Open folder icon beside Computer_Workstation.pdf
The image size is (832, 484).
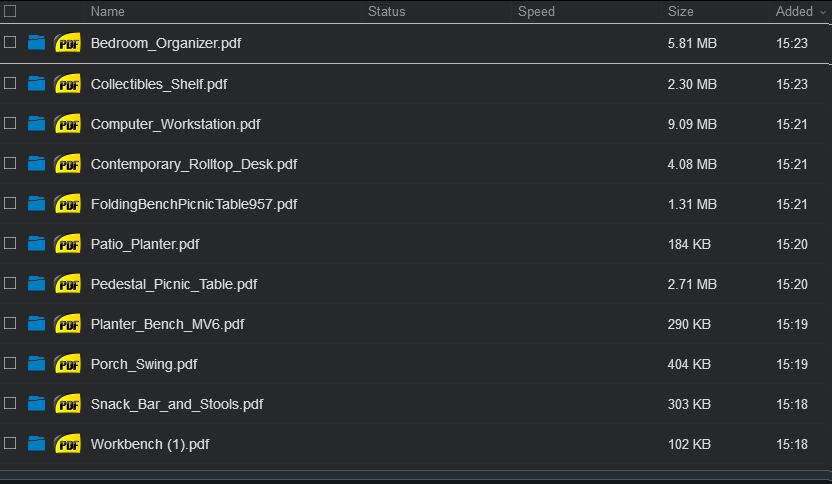37,124
